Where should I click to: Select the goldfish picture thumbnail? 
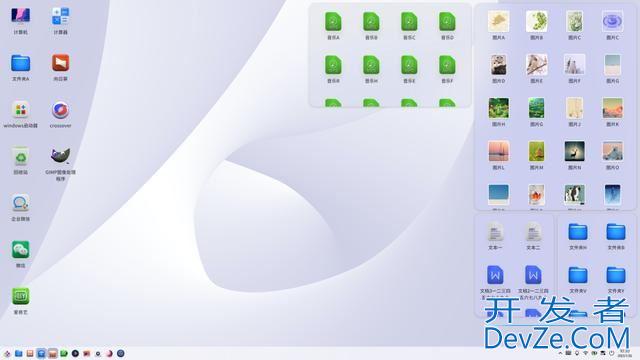point(536,195)
